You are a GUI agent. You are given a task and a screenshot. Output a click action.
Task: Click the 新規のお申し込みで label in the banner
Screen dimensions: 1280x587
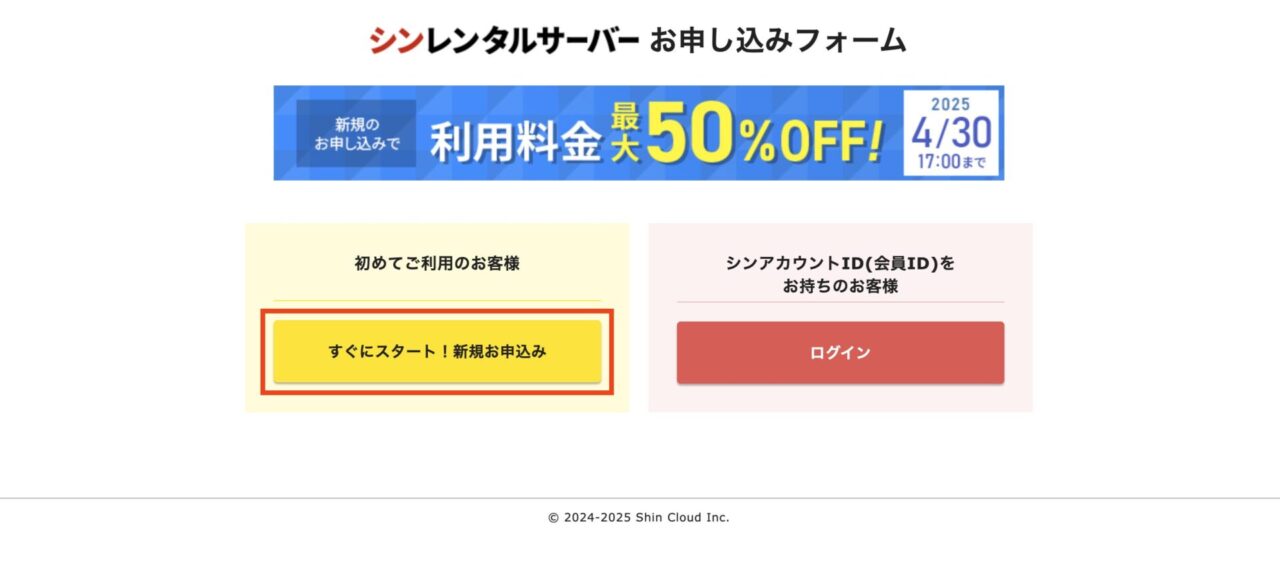point(356,133)
